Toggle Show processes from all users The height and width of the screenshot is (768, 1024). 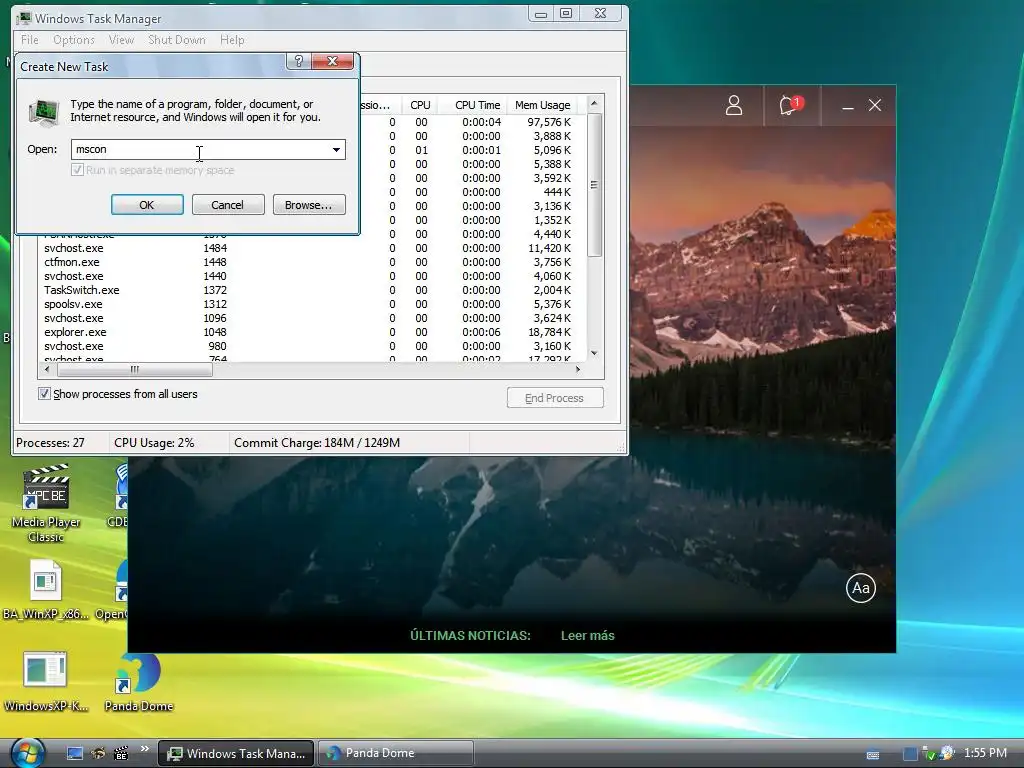pos(44,394)
